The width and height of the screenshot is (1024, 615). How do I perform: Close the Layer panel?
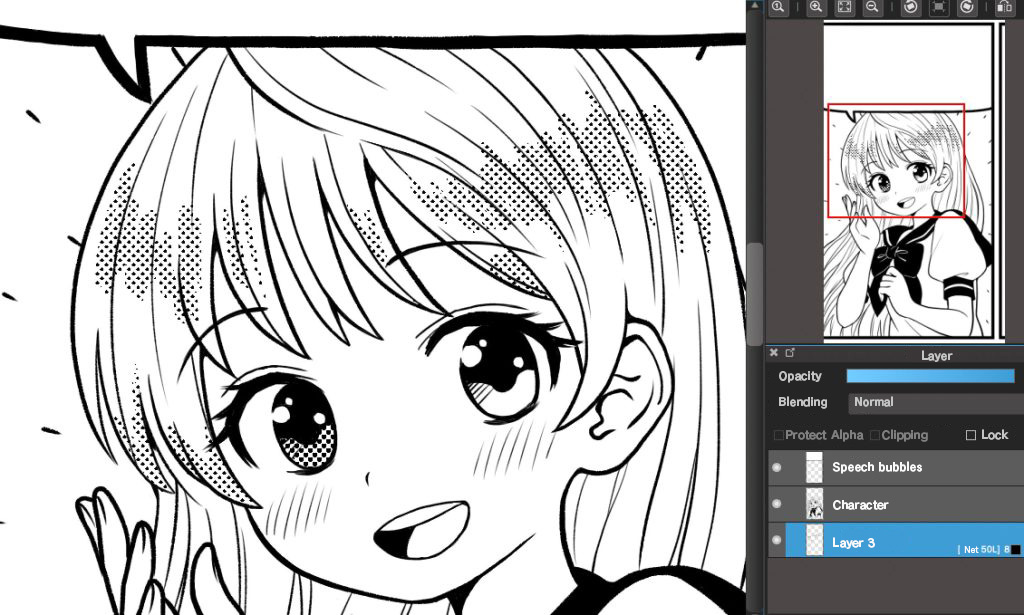coord(774,353)
